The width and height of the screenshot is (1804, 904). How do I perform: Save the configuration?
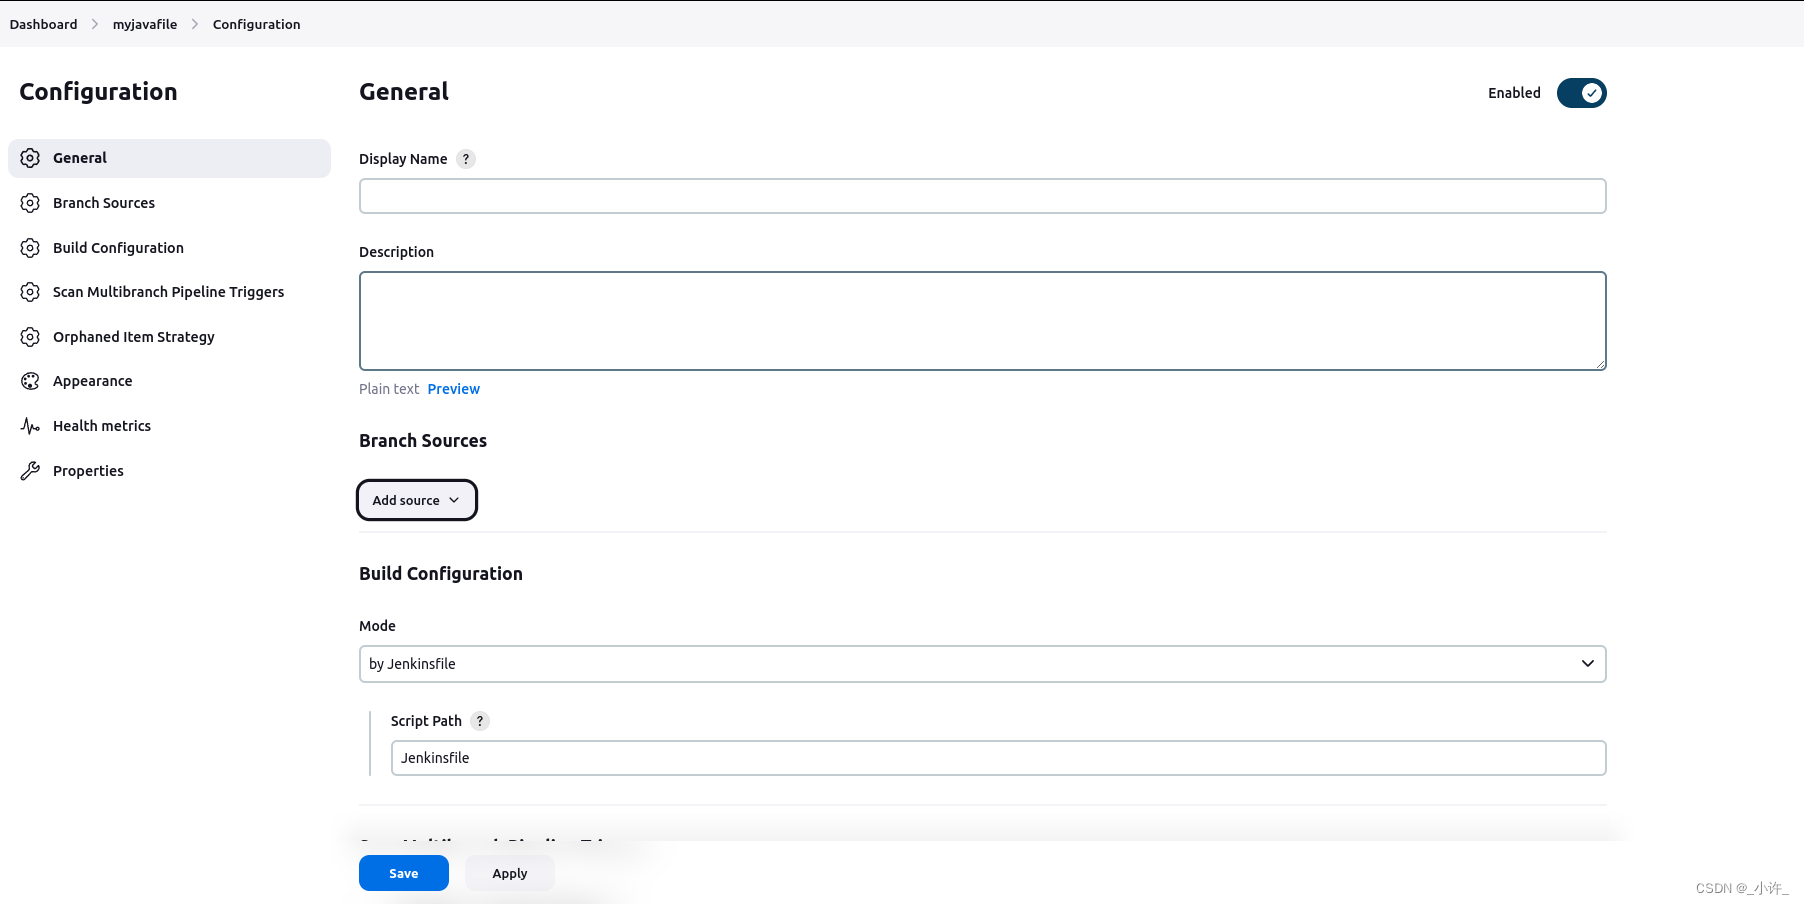pos(404,873)
